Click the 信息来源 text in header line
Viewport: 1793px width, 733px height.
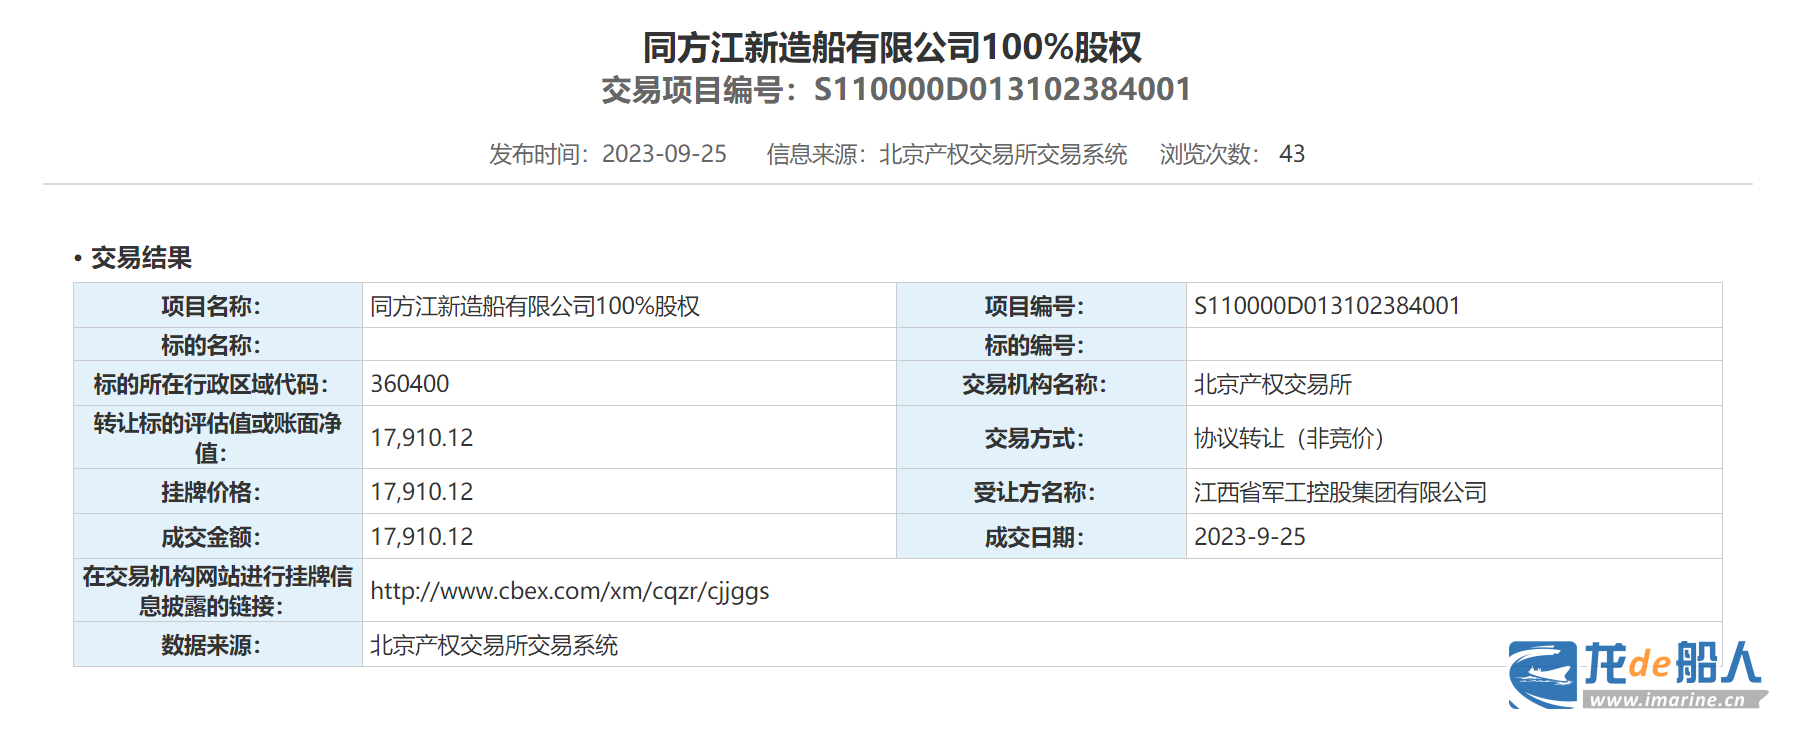click(x=946, y=154)
